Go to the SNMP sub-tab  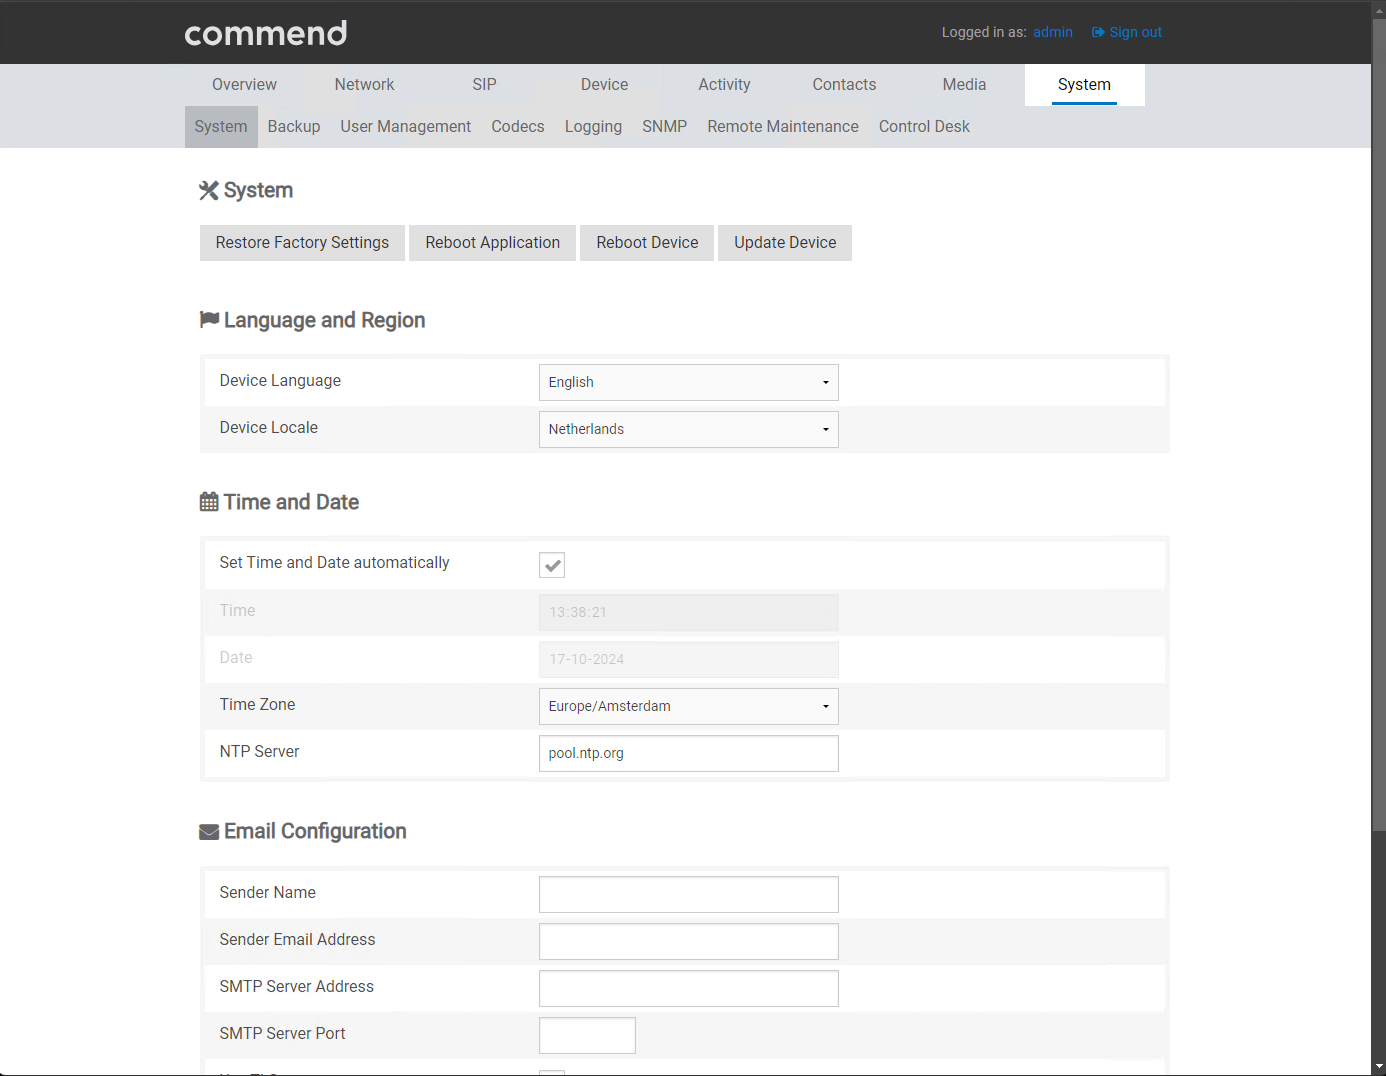664,127
